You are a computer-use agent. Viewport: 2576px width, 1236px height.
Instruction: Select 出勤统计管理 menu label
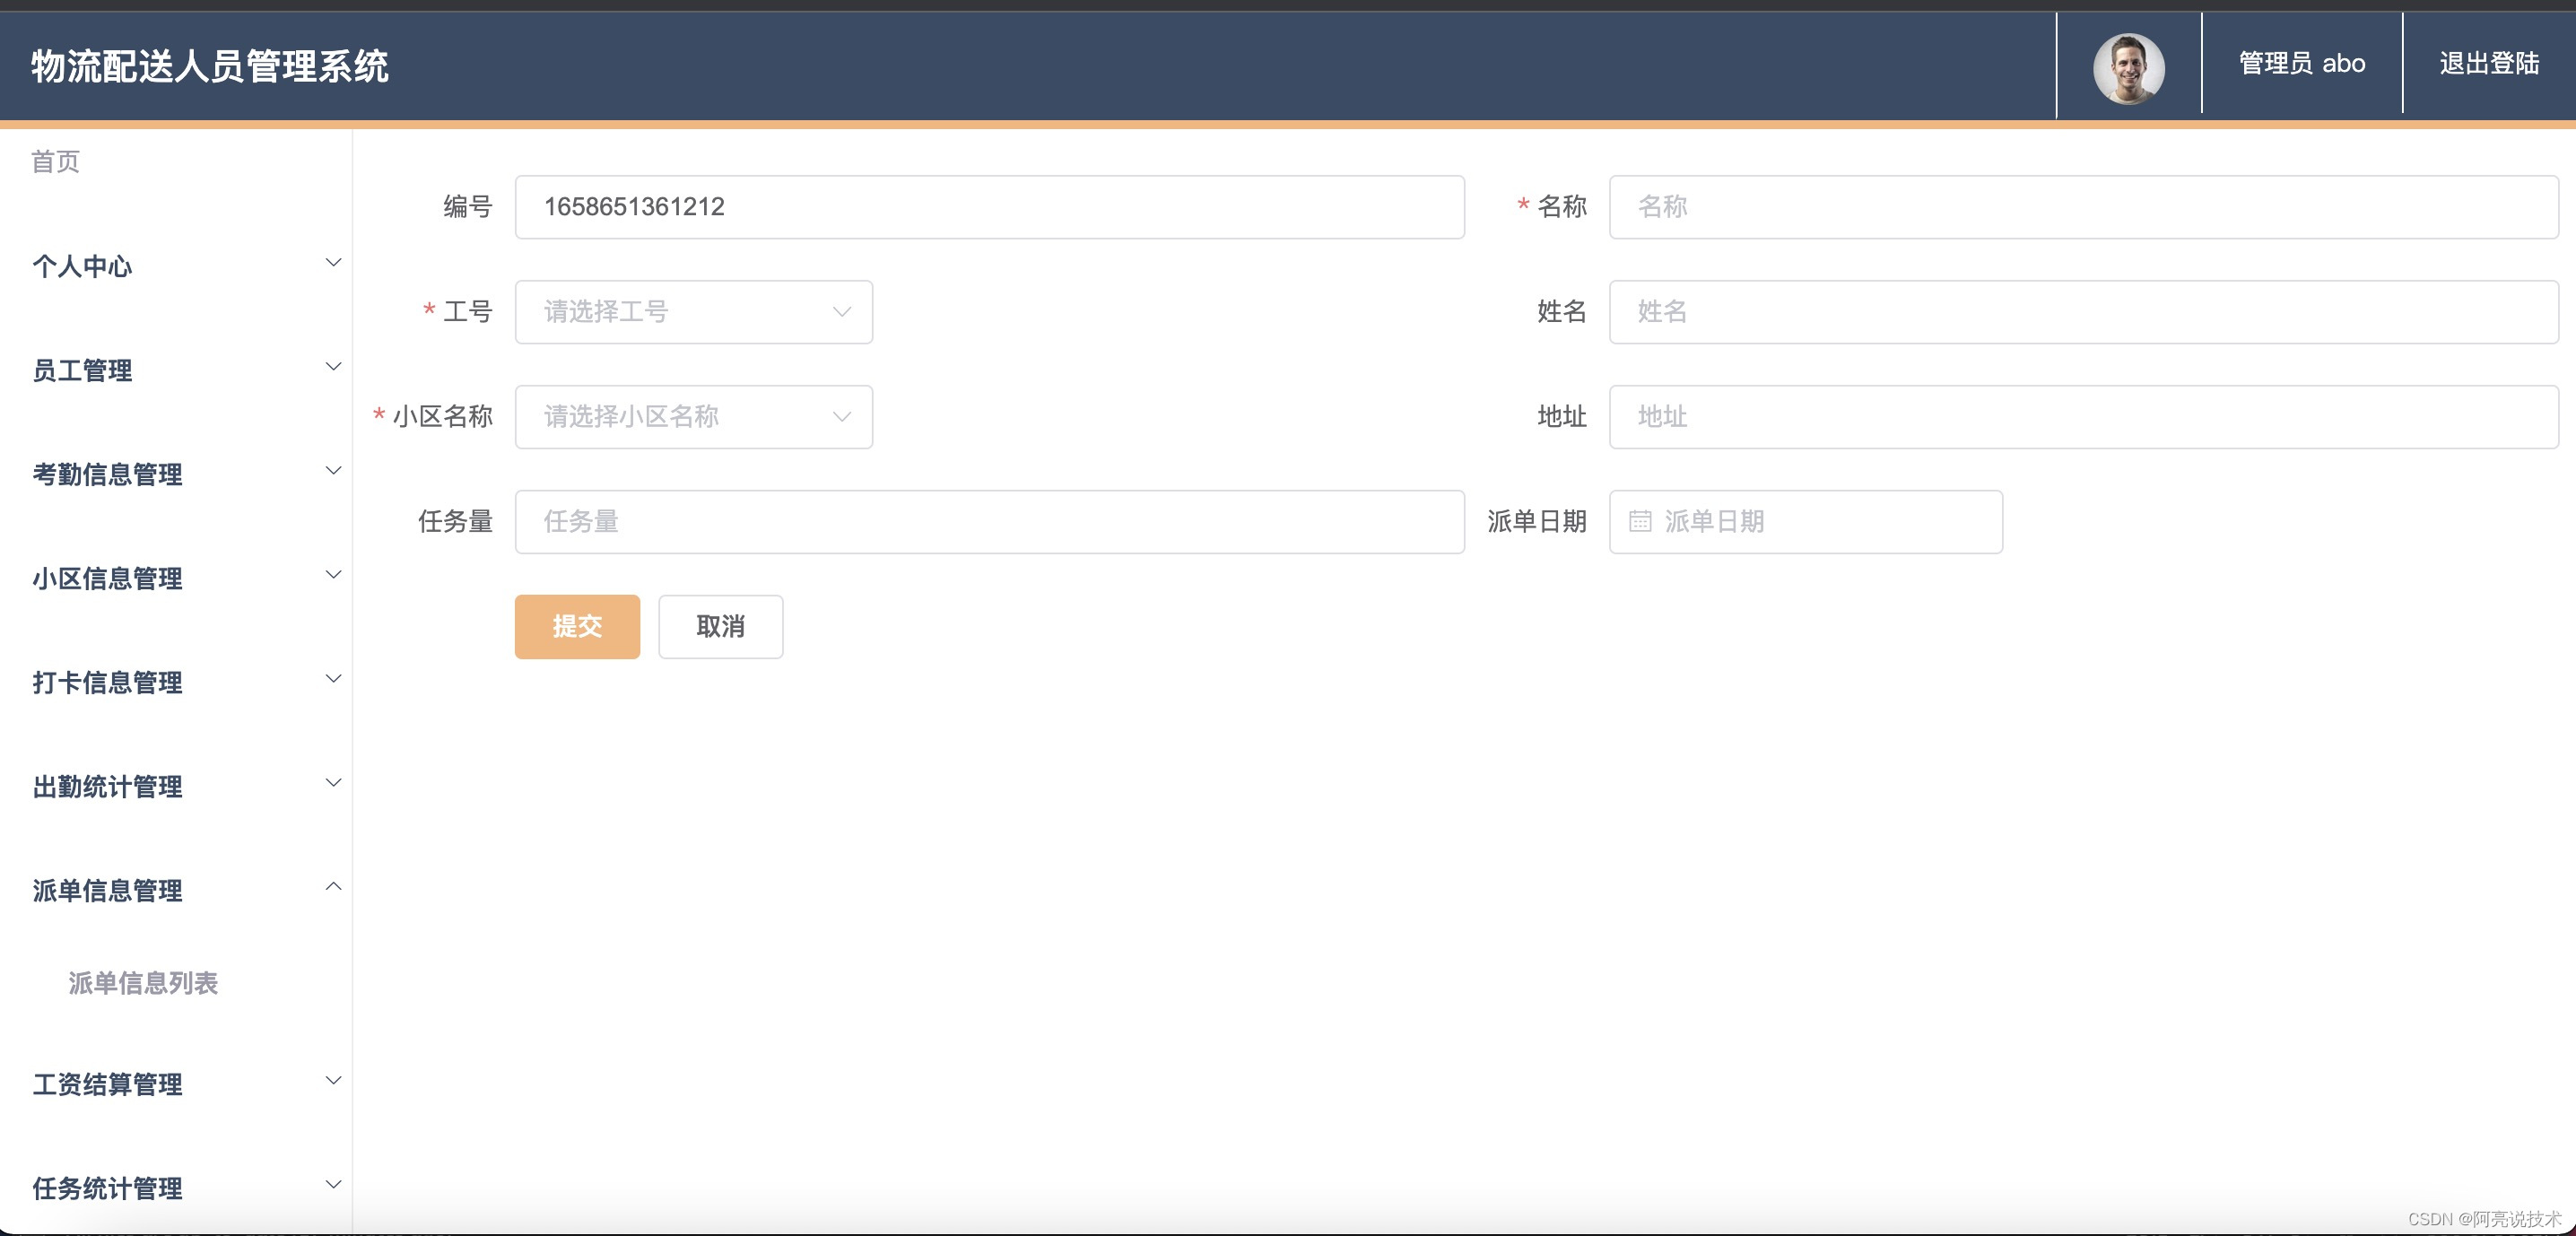pos(107,786)
